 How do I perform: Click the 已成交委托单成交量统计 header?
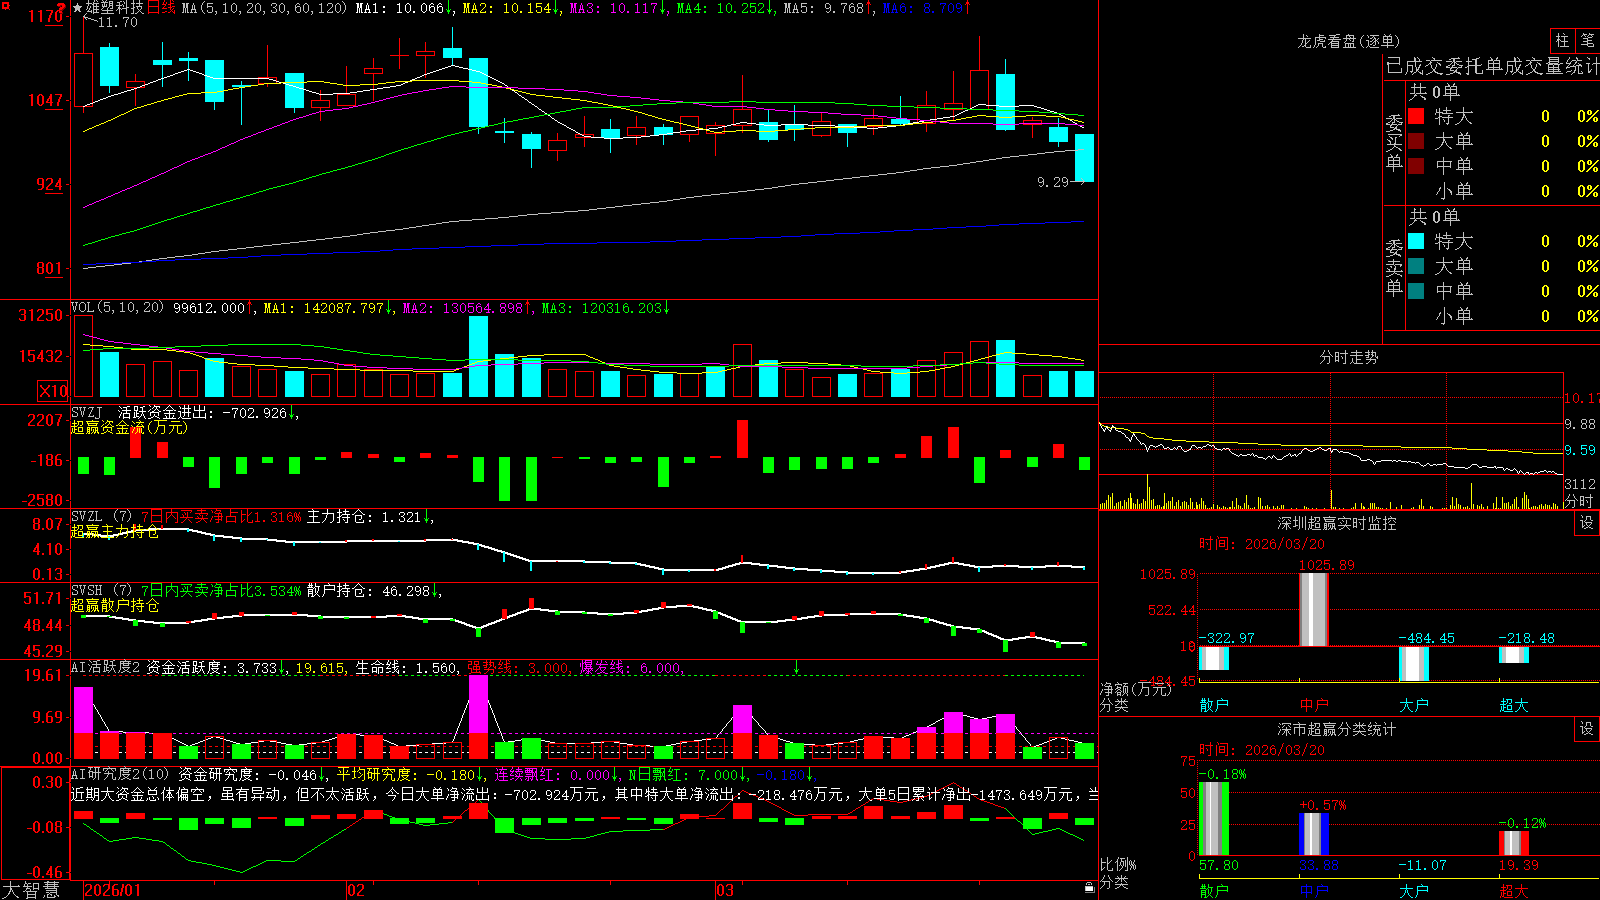pyautogui.click(x=1492, y=66)
